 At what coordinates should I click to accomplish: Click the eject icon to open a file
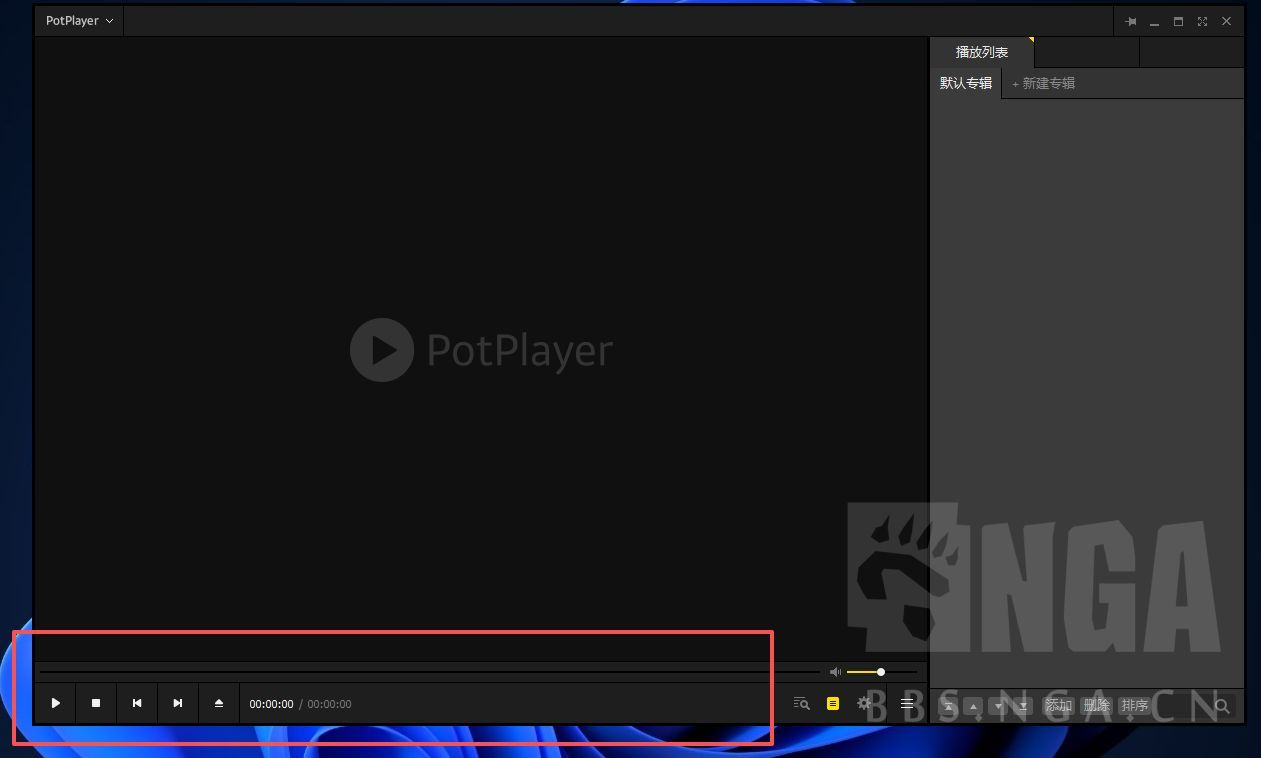tap(218, 703)
